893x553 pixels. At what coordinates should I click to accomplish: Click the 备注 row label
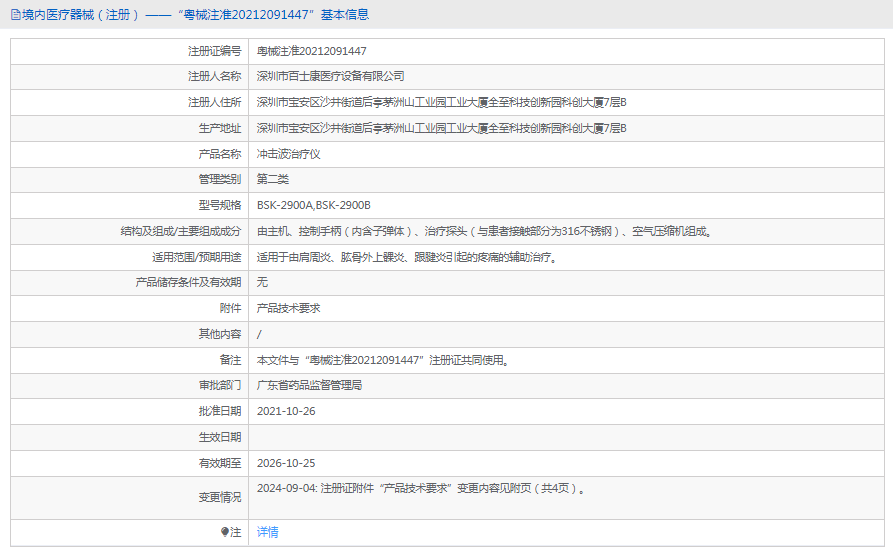pos(231,361)
